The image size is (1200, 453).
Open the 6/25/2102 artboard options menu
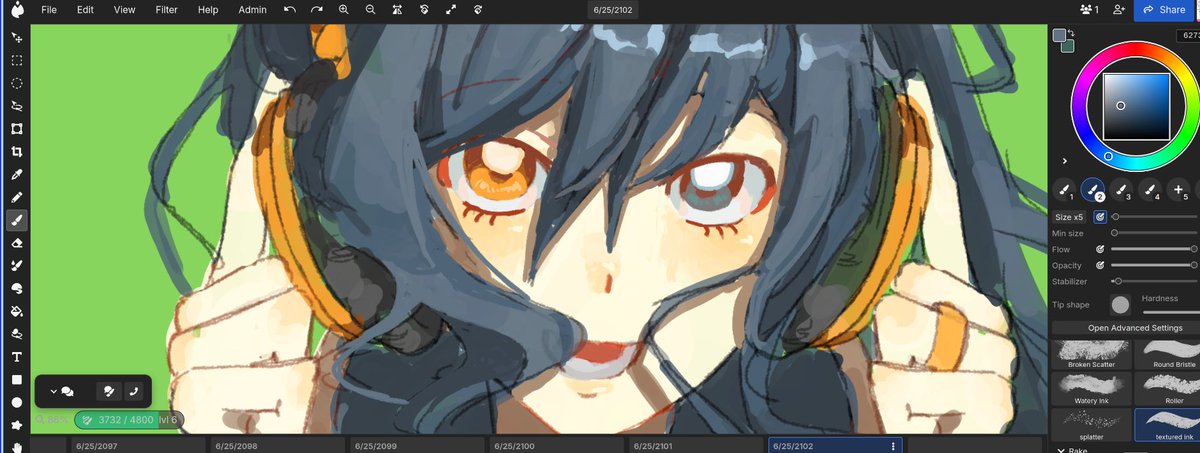[x=893, y=446]
